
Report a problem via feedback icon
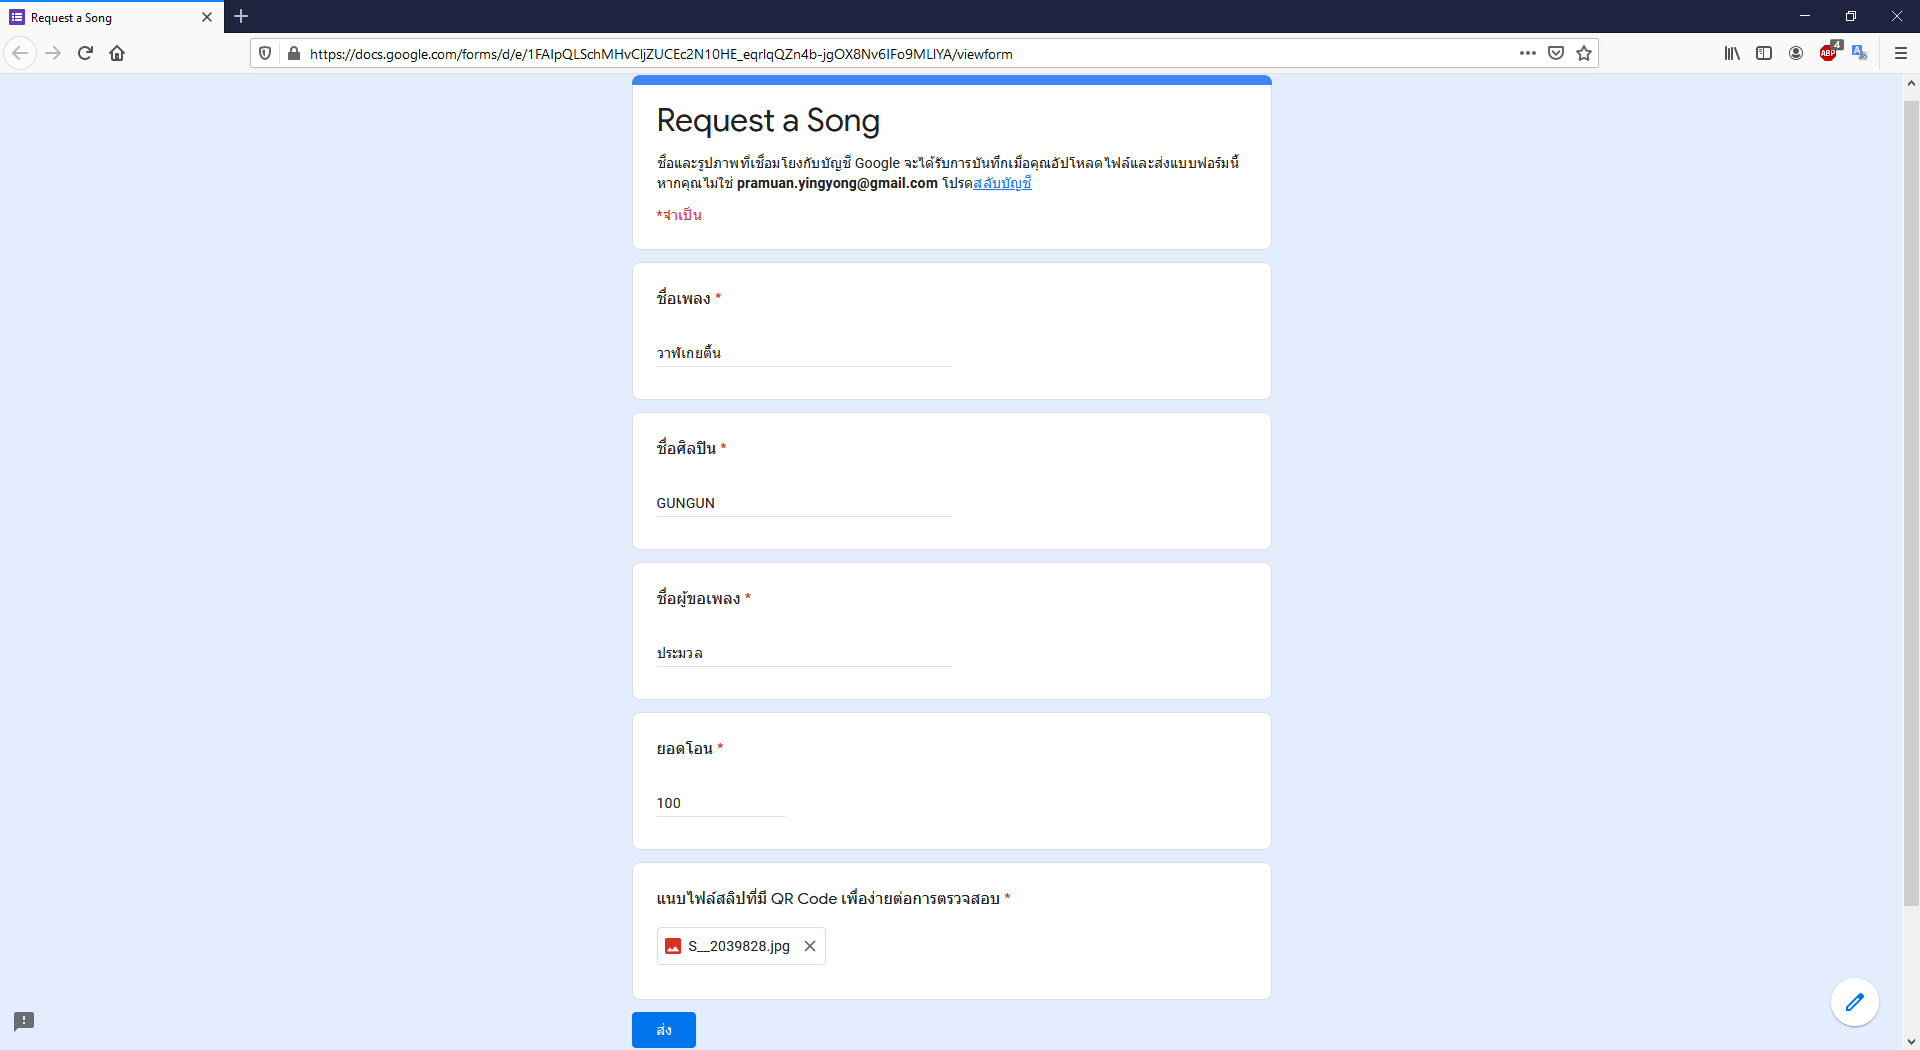coord(24,1021)
